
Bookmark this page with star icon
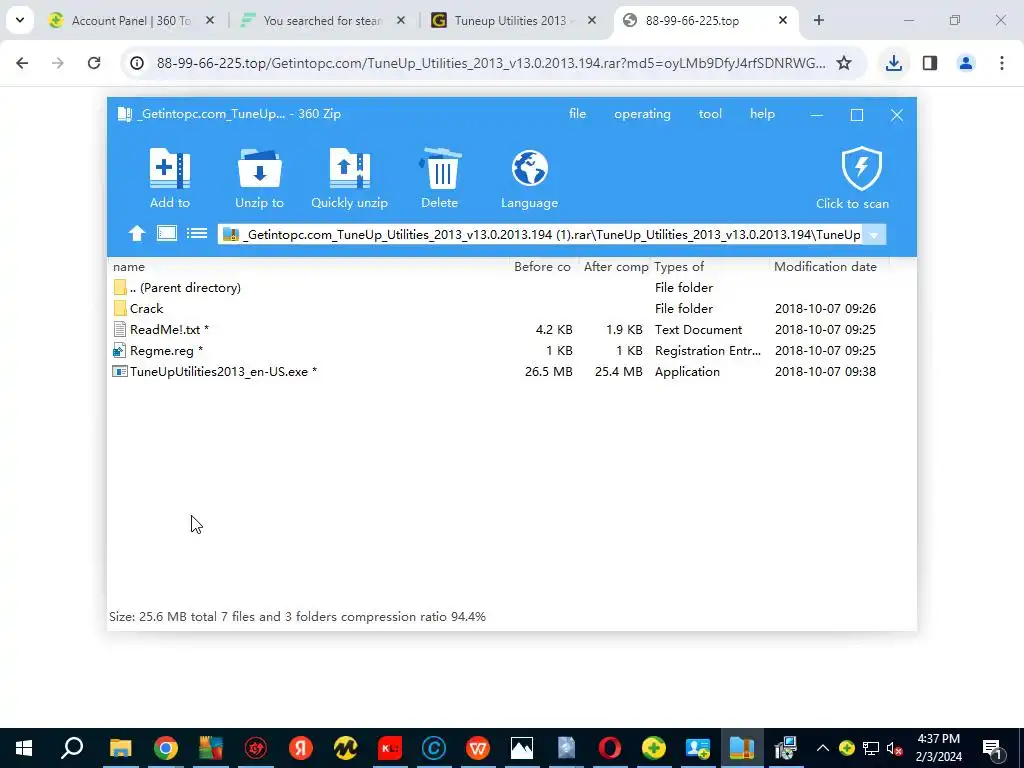[x=844, y=63]
